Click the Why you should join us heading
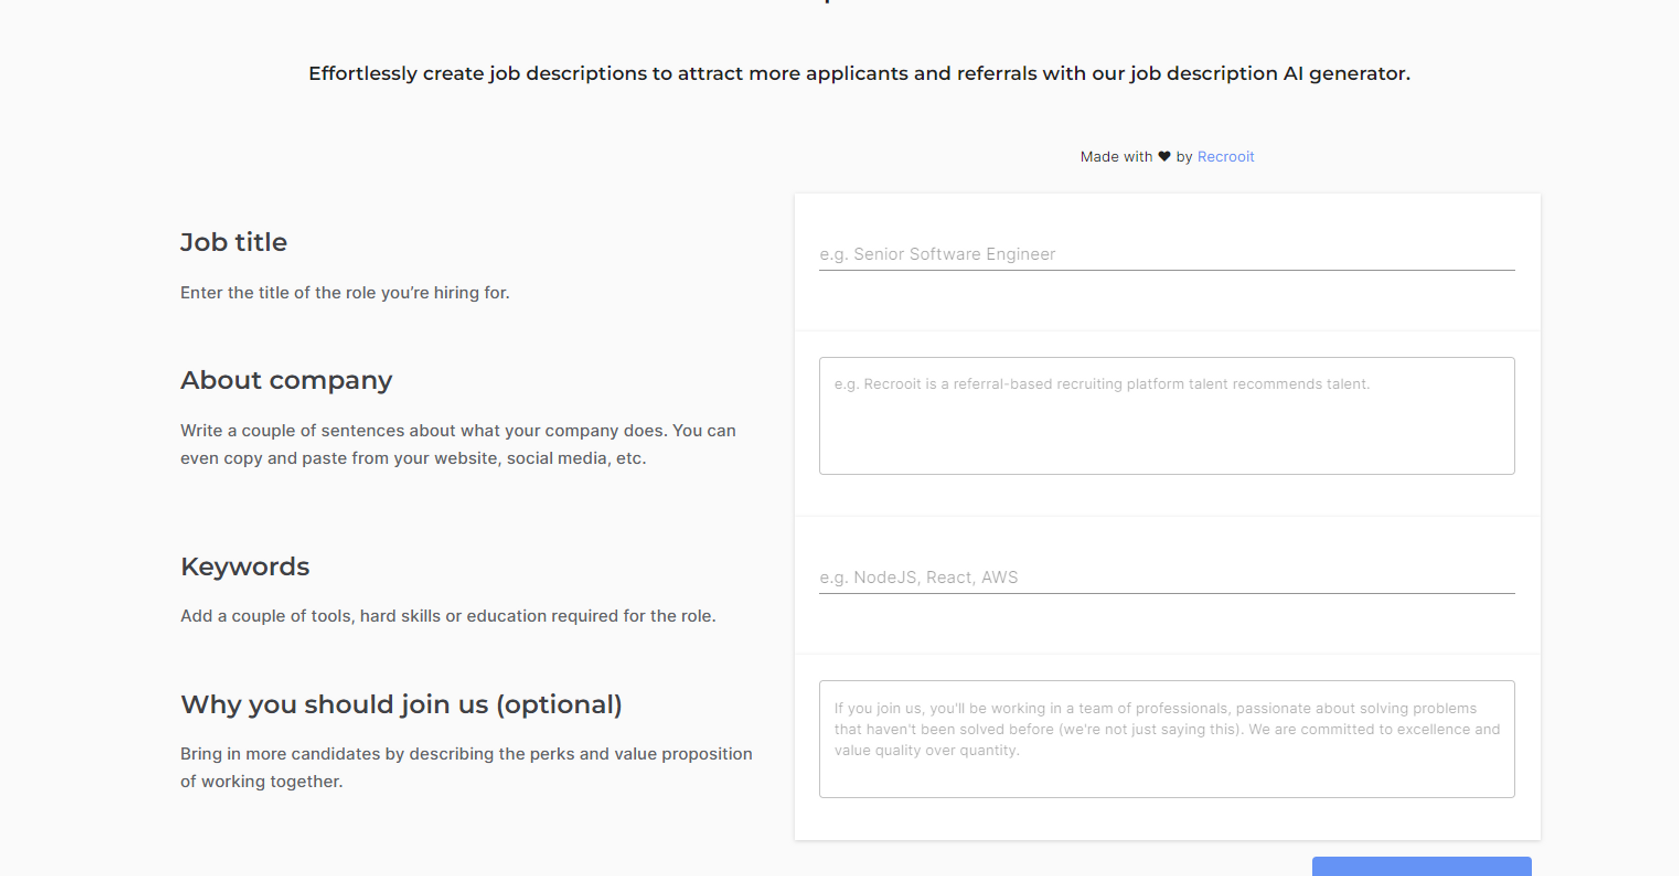Viewport: 1679px width, 876px height. pyautogui.click(x=401, y=705)
